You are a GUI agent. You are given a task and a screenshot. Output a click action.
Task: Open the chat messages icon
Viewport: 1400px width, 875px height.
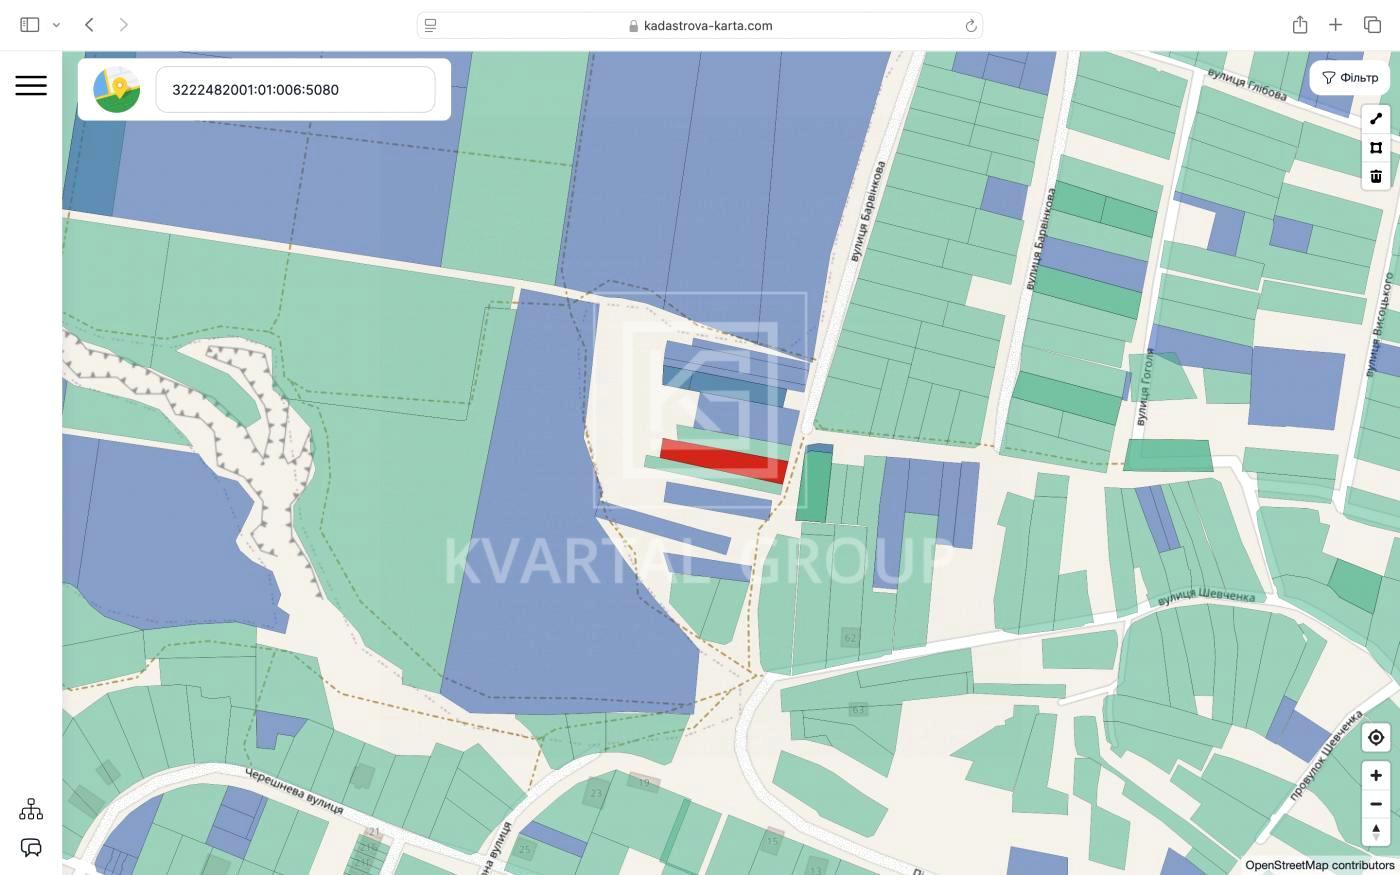(31, 848)
